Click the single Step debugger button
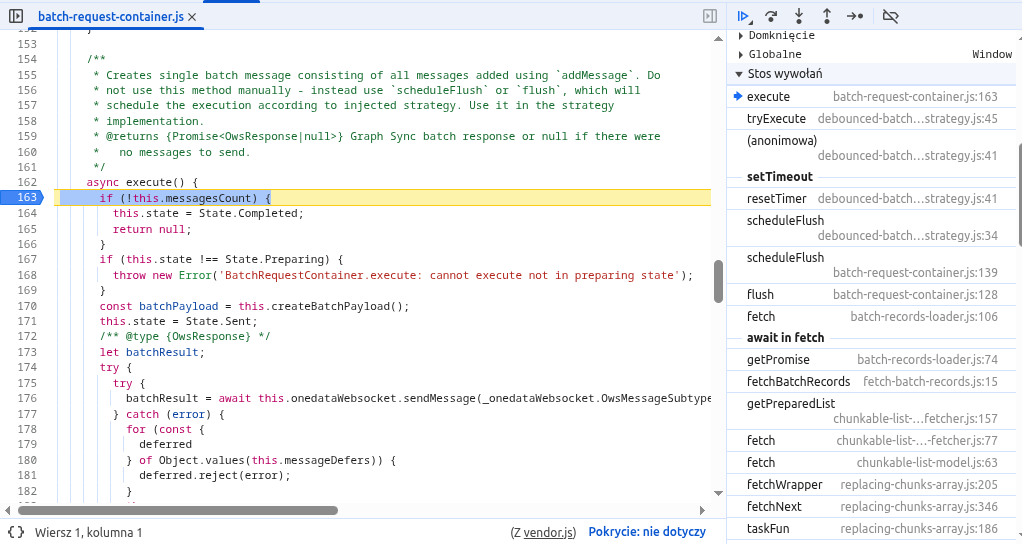1022x544 pixels. [x=855, y=16]
